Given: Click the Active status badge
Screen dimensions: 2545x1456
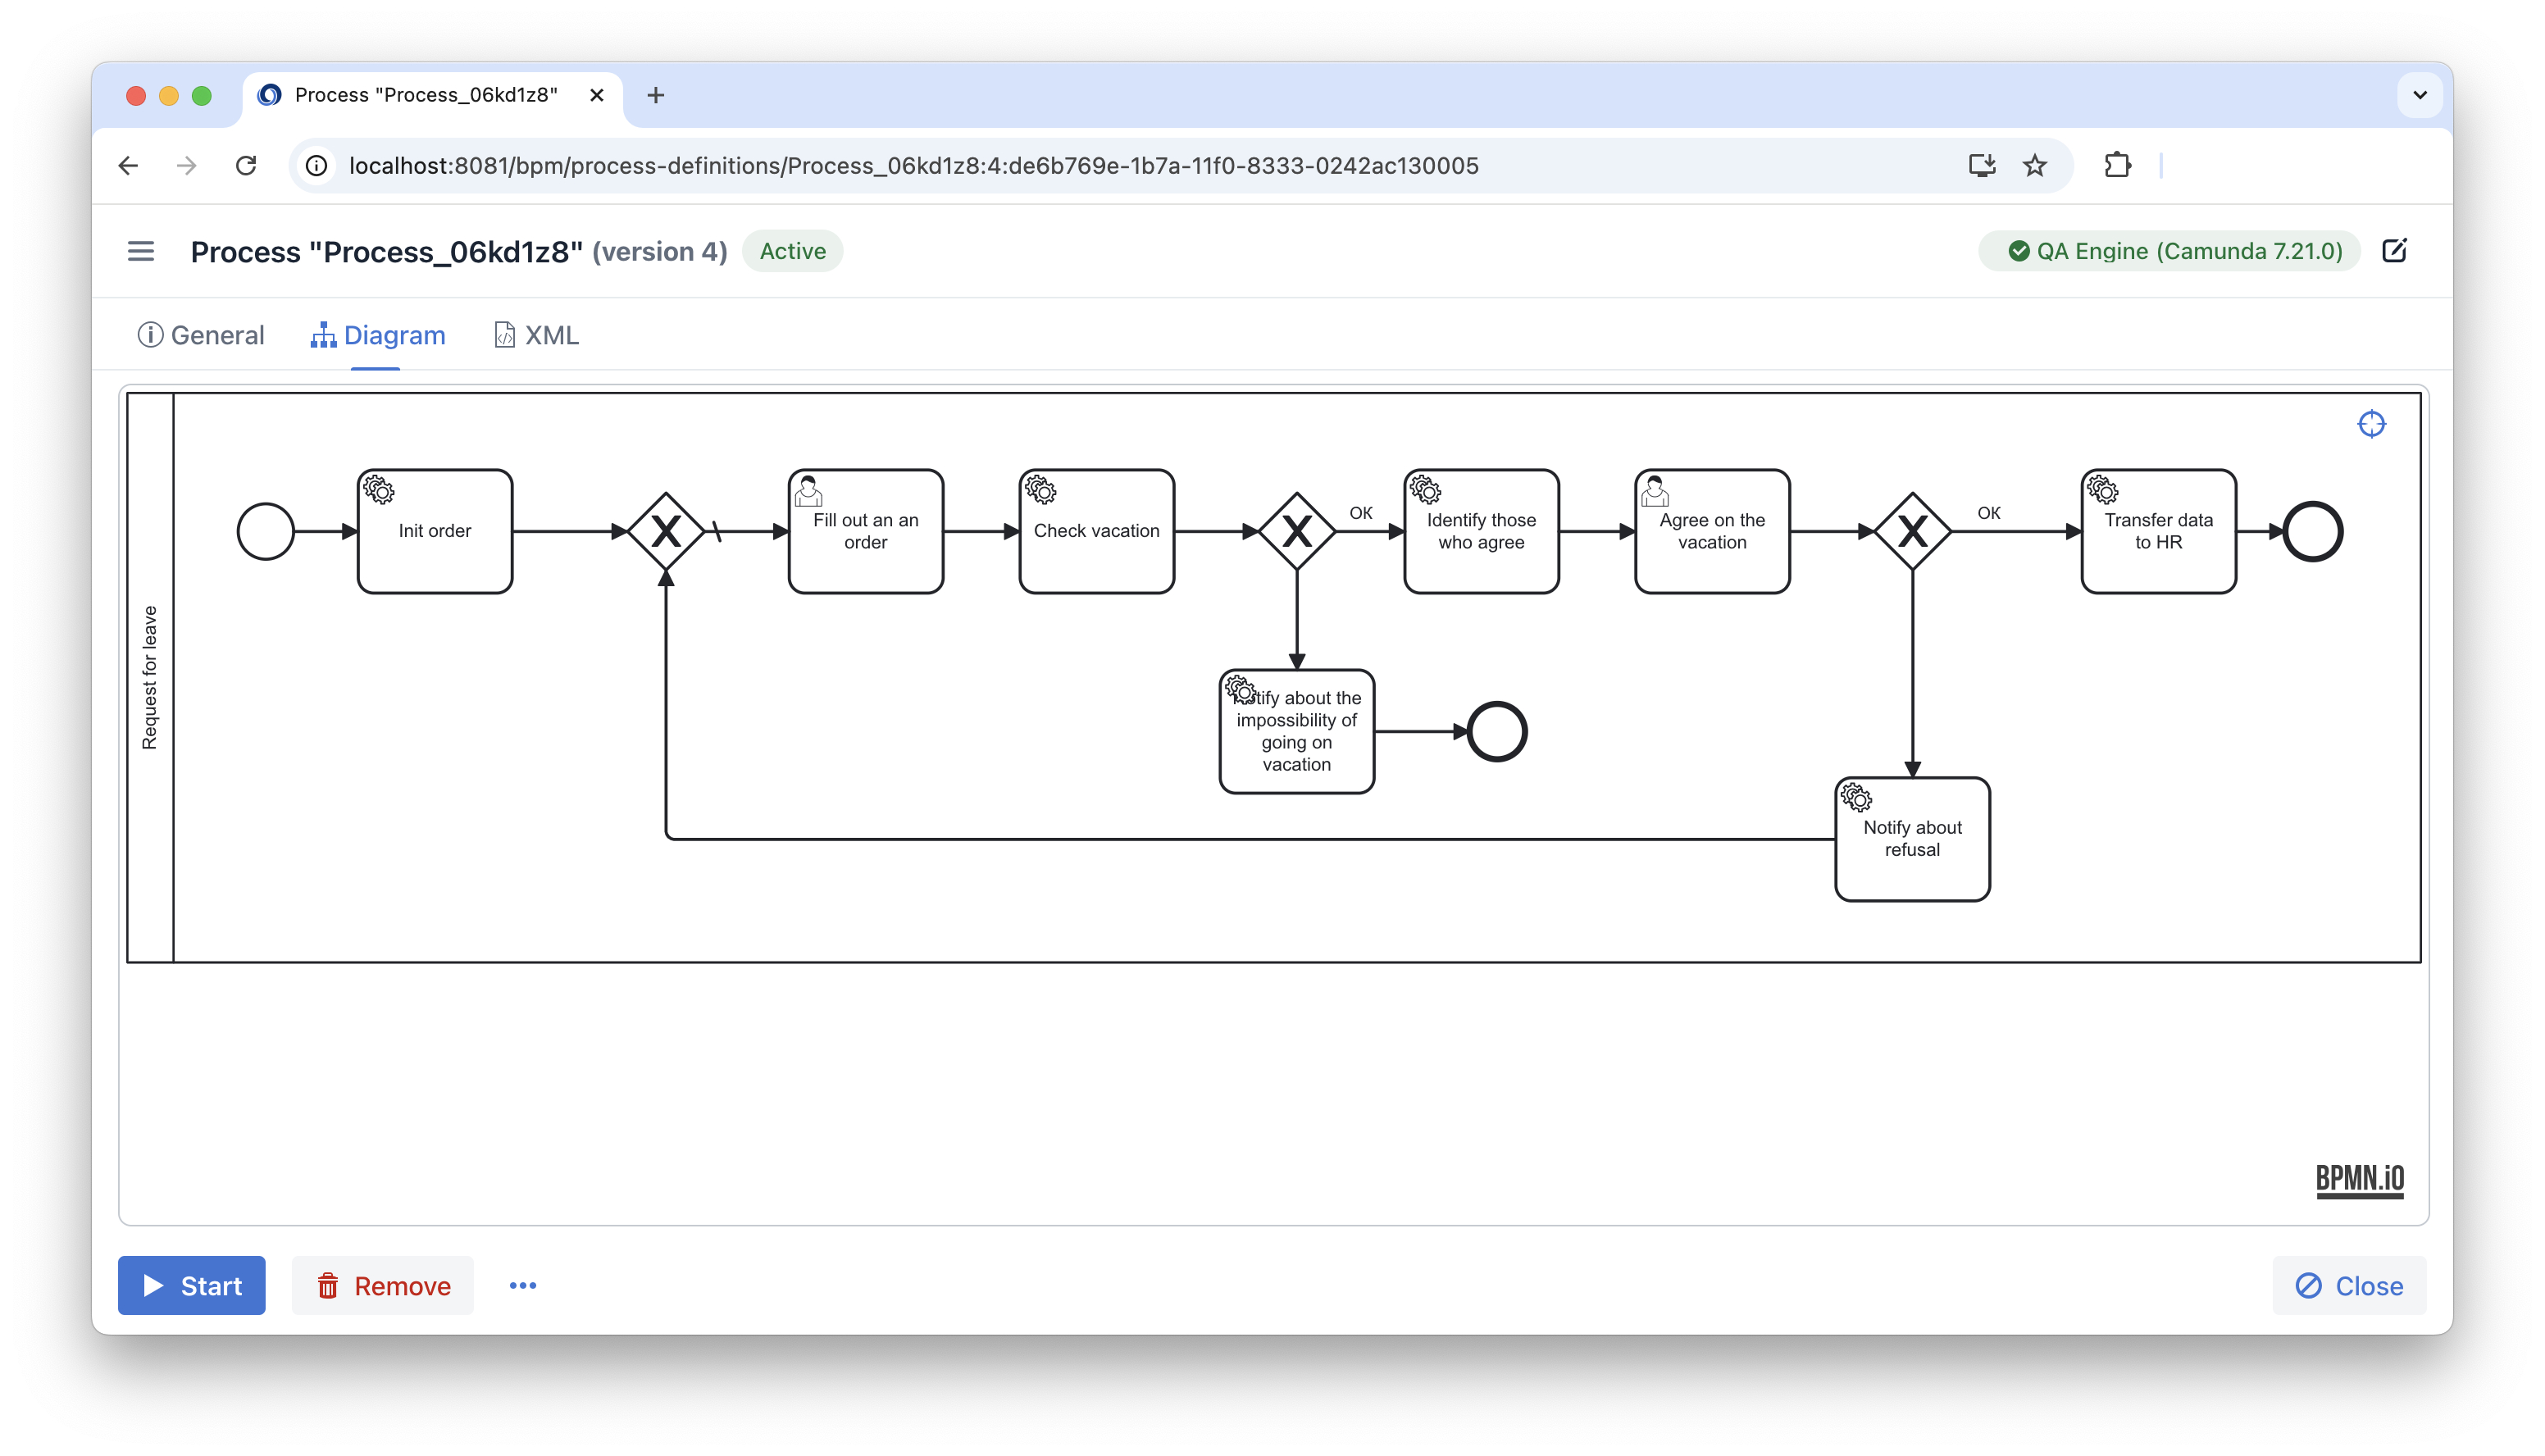Looking at the screenshot, I should [792, 251].
